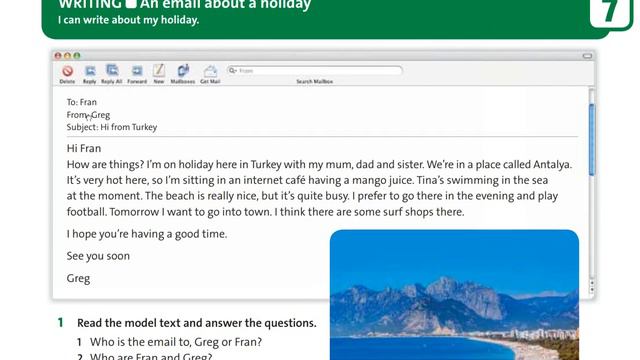Click the blue vertical scrollbar thumb
640x360 pixels.
pyautogui.click(x=591, y=140)
